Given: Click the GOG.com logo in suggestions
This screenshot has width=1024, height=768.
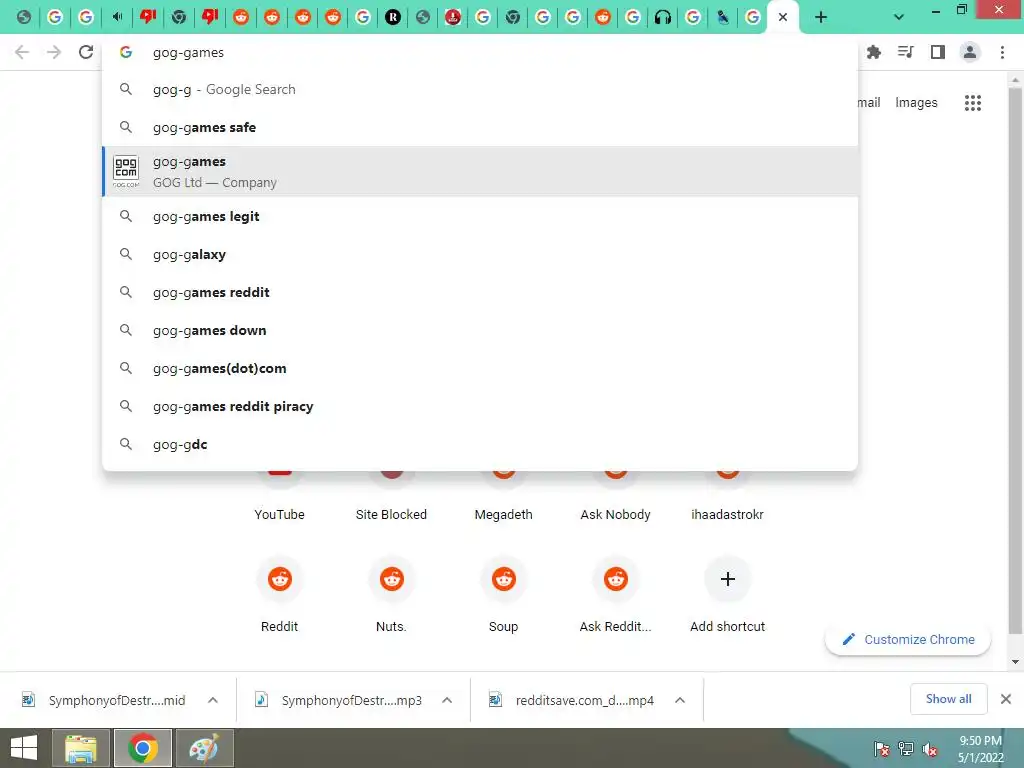Looking at the screenshot, I should (126, 172).
